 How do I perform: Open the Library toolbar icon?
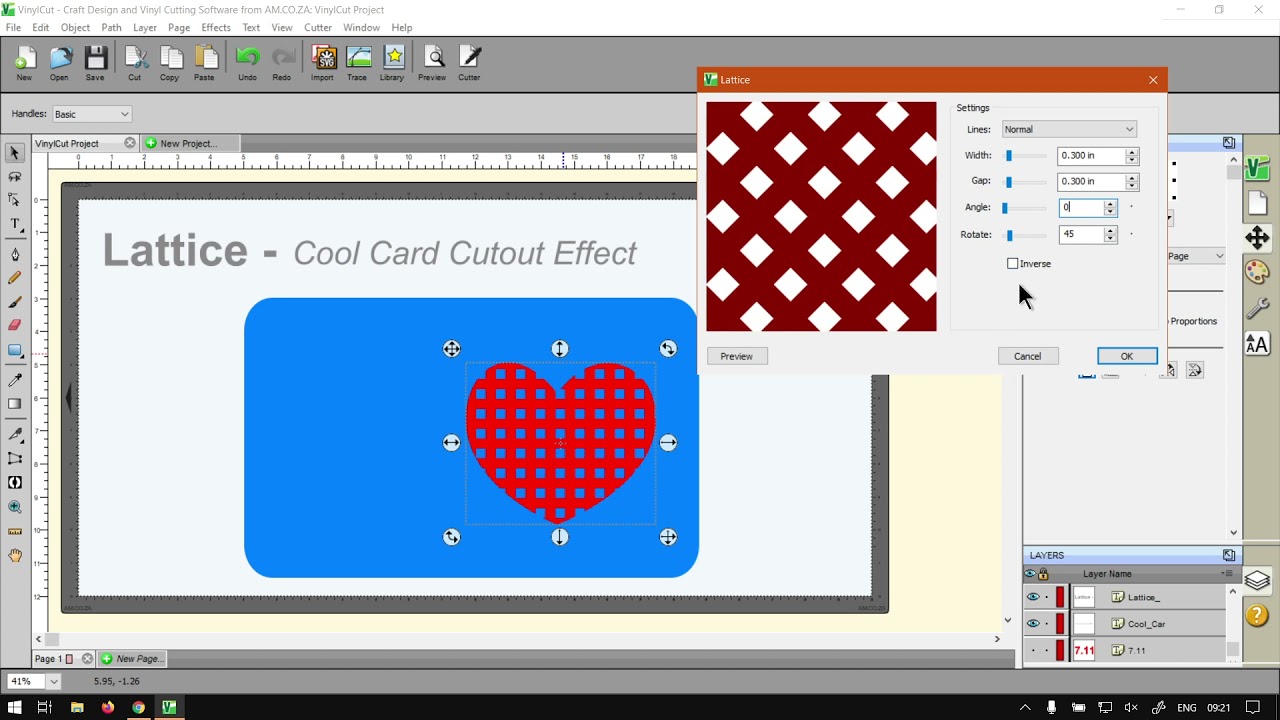click(392, 64)
